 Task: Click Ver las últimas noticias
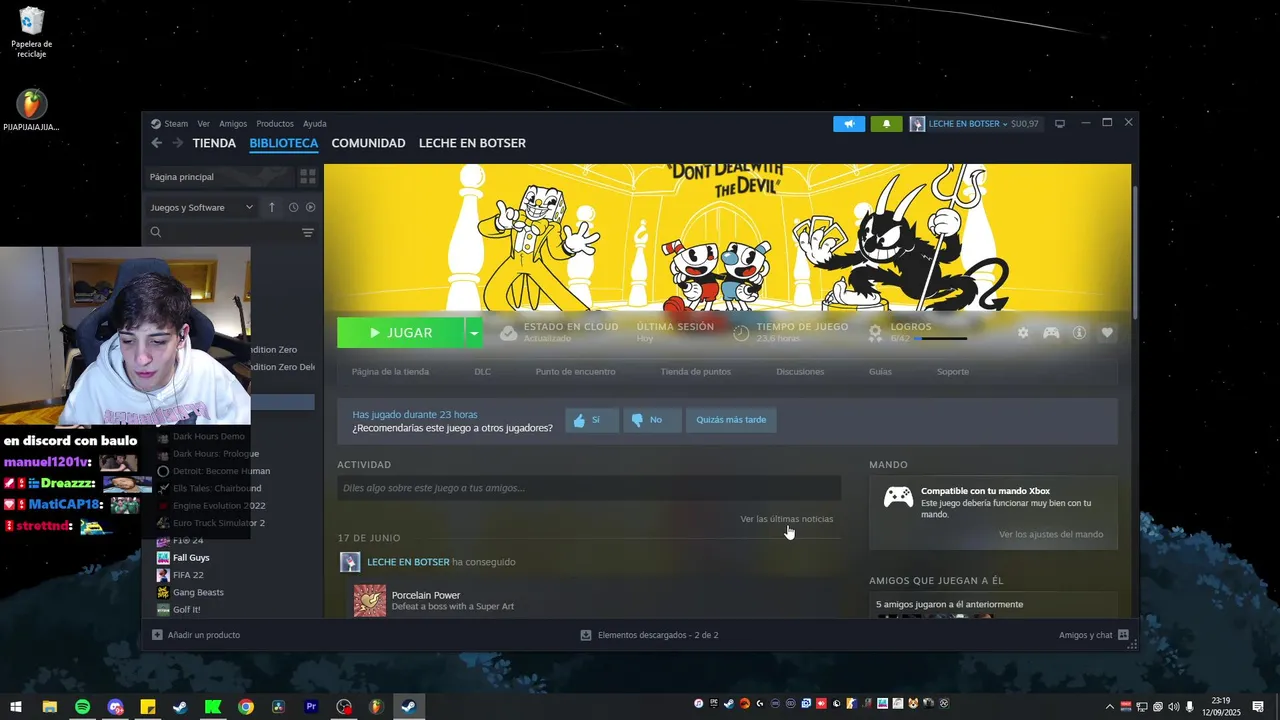click(x=787, y=519)
